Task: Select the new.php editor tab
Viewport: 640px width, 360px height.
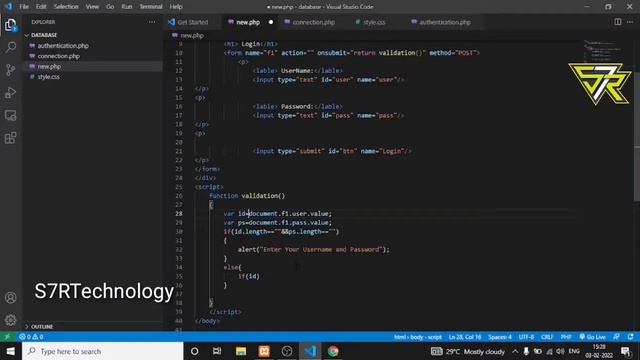Action: (248, 22)
